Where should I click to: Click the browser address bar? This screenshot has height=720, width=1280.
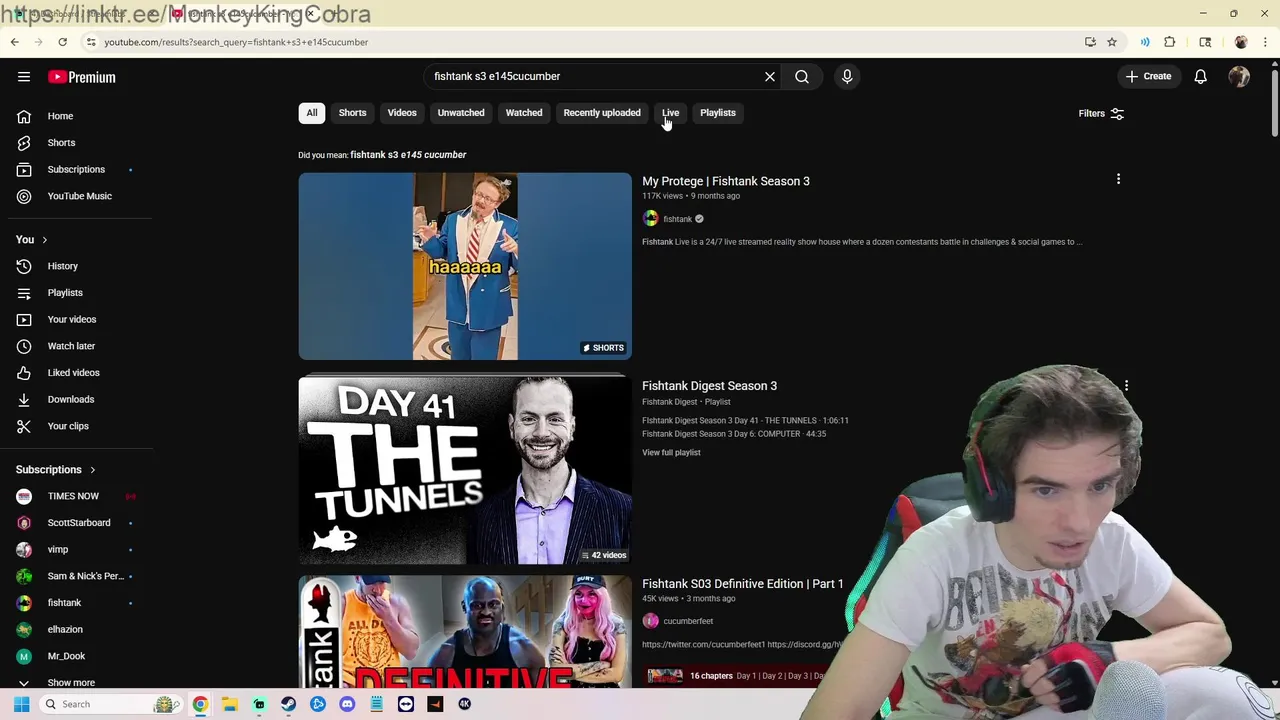click(580, 42)
